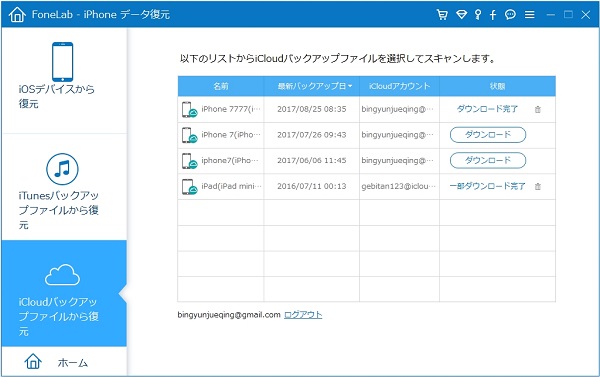Click the diamond upgrade icon
The height and width of the screenshot is (377, 600).
pyautogui.click(x=461, y=15)
